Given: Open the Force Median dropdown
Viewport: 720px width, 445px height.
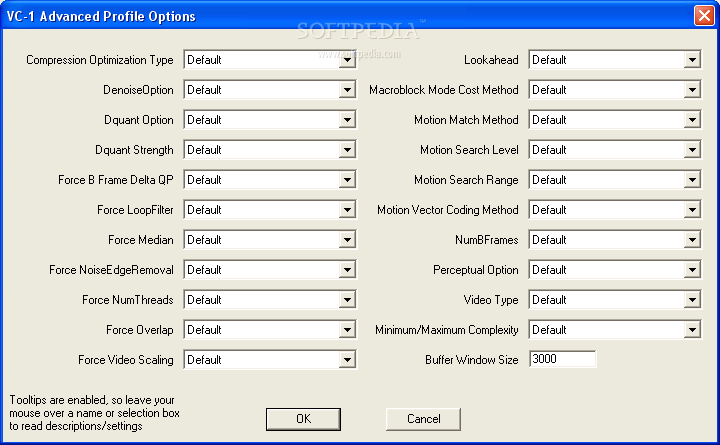Looking at the screenshot, I should coord(269,240).
